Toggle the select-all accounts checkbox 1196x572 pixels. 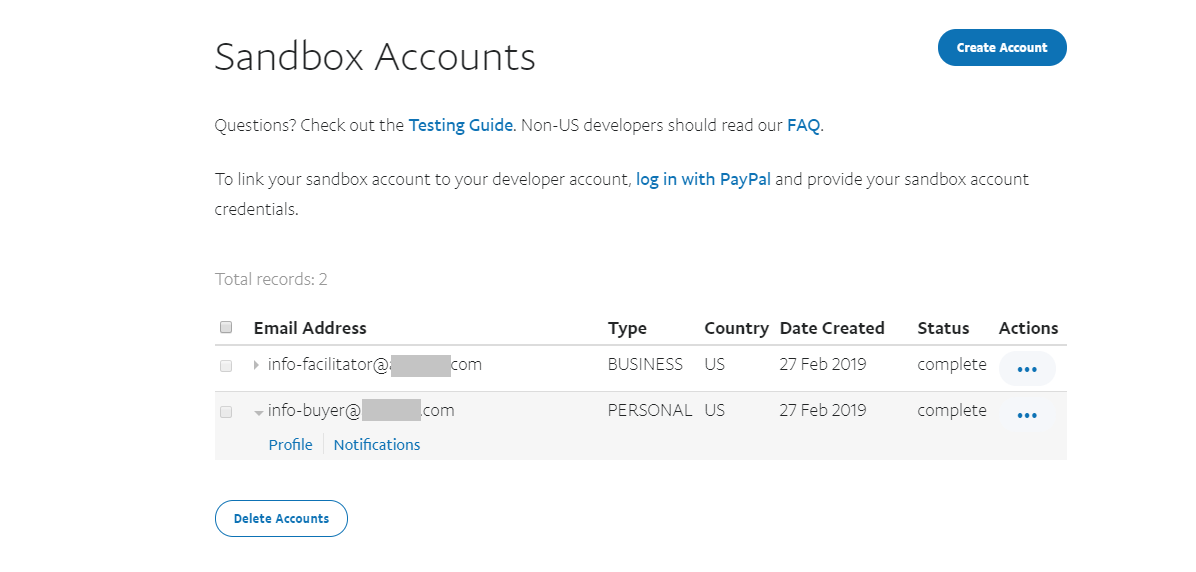point(226,327)
